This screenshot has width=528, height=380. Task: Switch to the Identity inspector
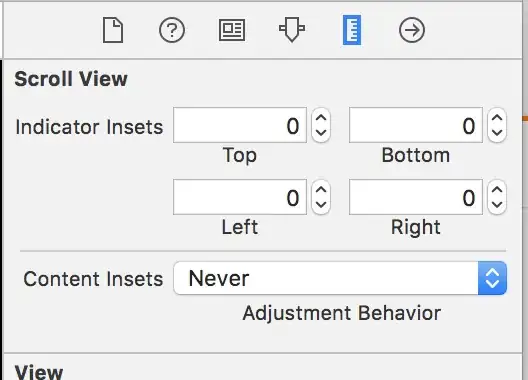(232, 30)
